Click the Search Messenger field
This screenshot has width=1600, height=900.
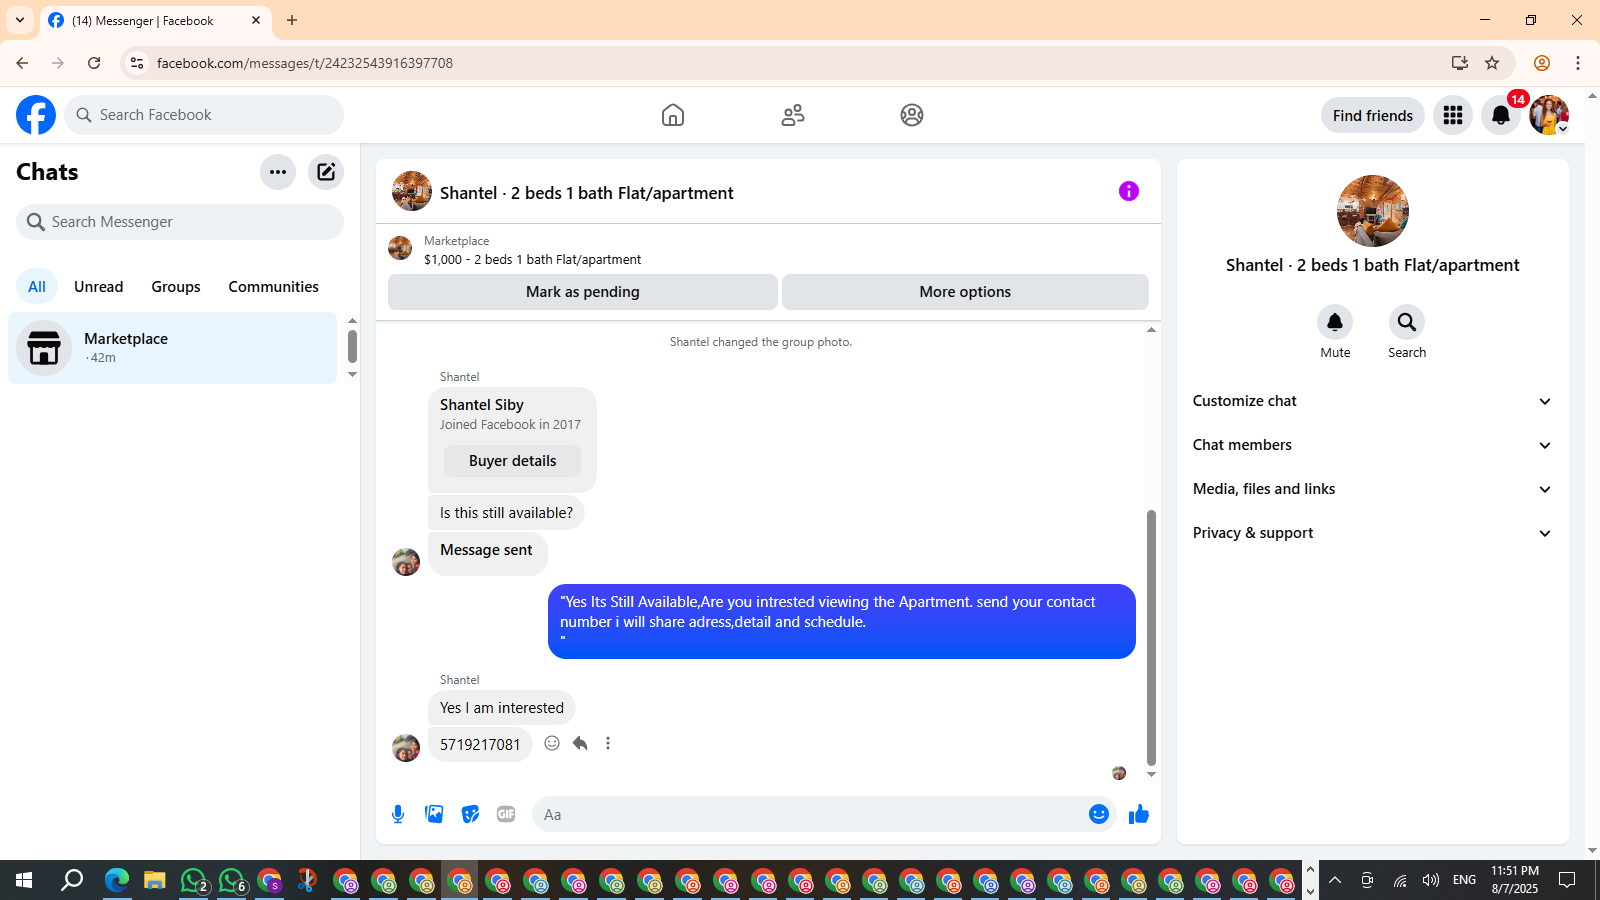pos(180,222)
